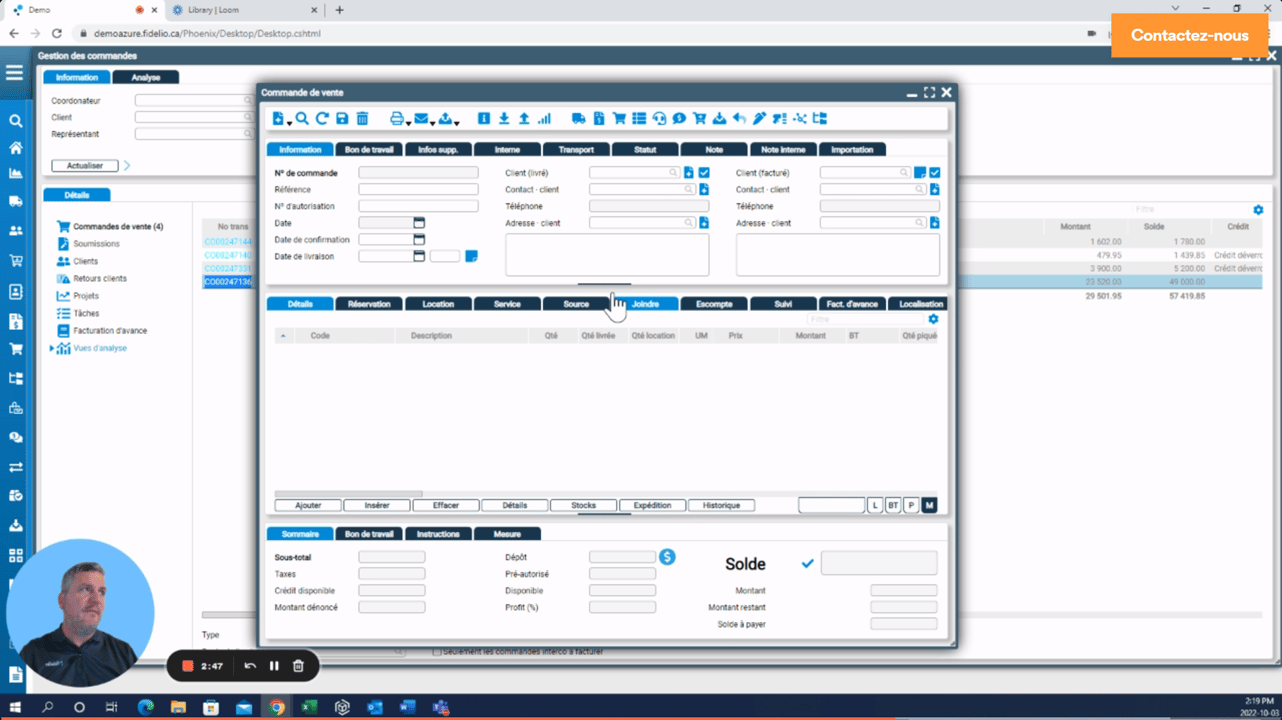Open the Analyse tab in Gestion des commandes

(146, 77)
